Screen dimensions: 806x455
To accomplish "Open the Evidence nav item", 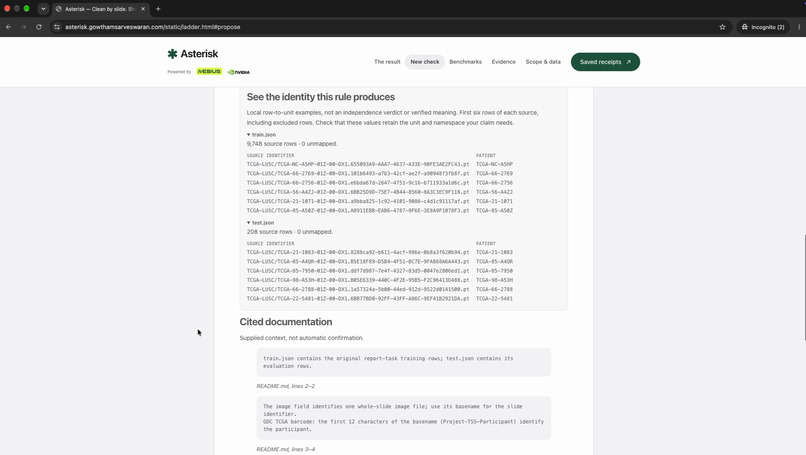I will point(503,62).
